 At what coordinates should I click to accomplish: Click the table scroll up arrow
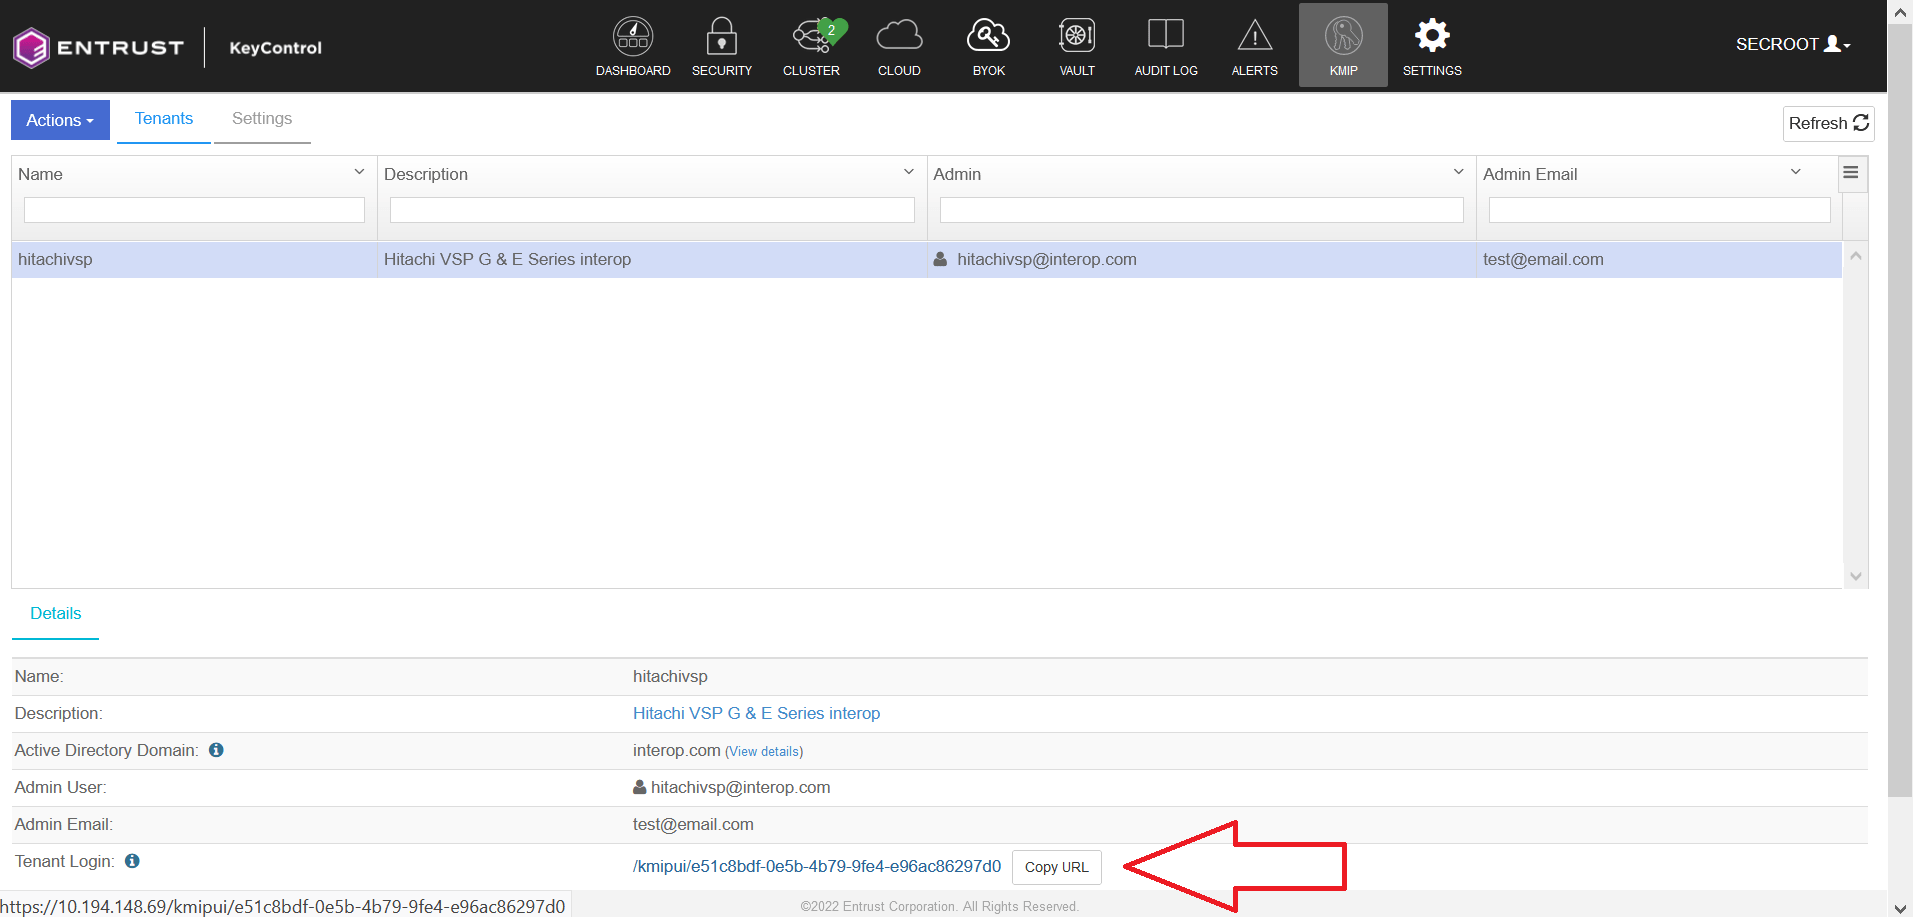(1856, 256)
